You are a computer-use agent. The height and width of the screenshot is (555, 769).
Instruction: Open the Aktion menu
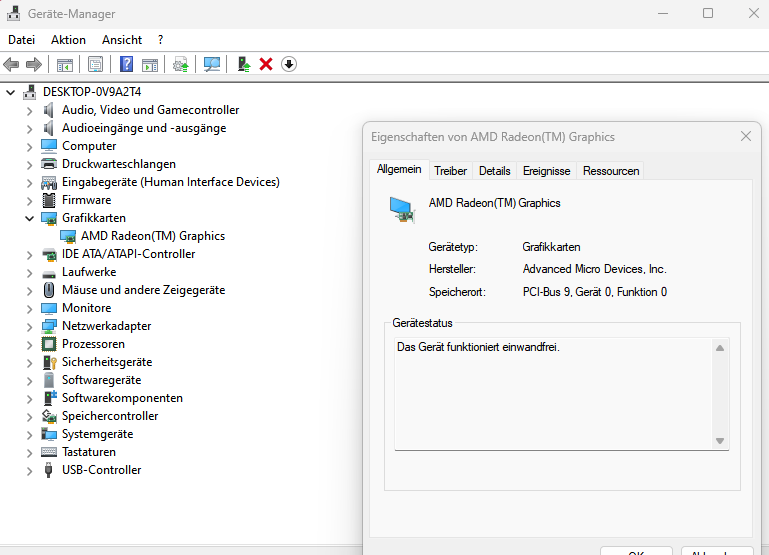[68, 40]
